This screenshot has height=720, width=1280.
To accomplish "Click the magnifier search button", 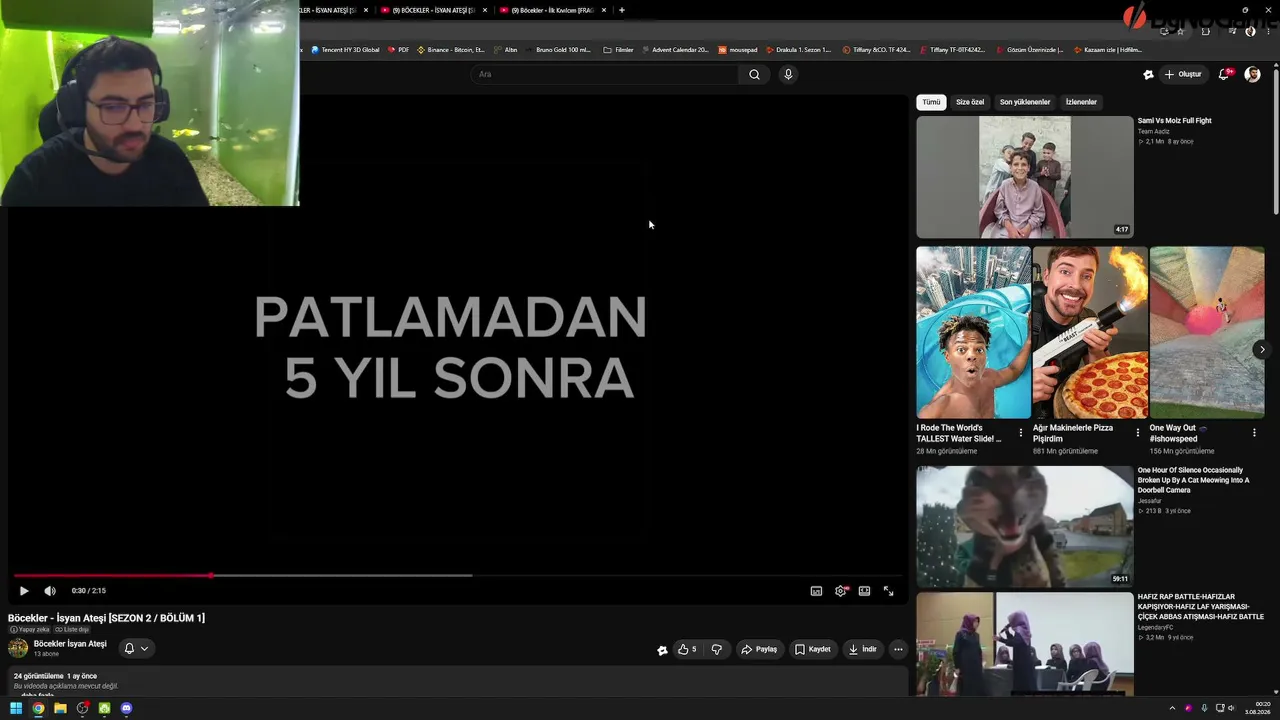I will click(x=754, y=74).
